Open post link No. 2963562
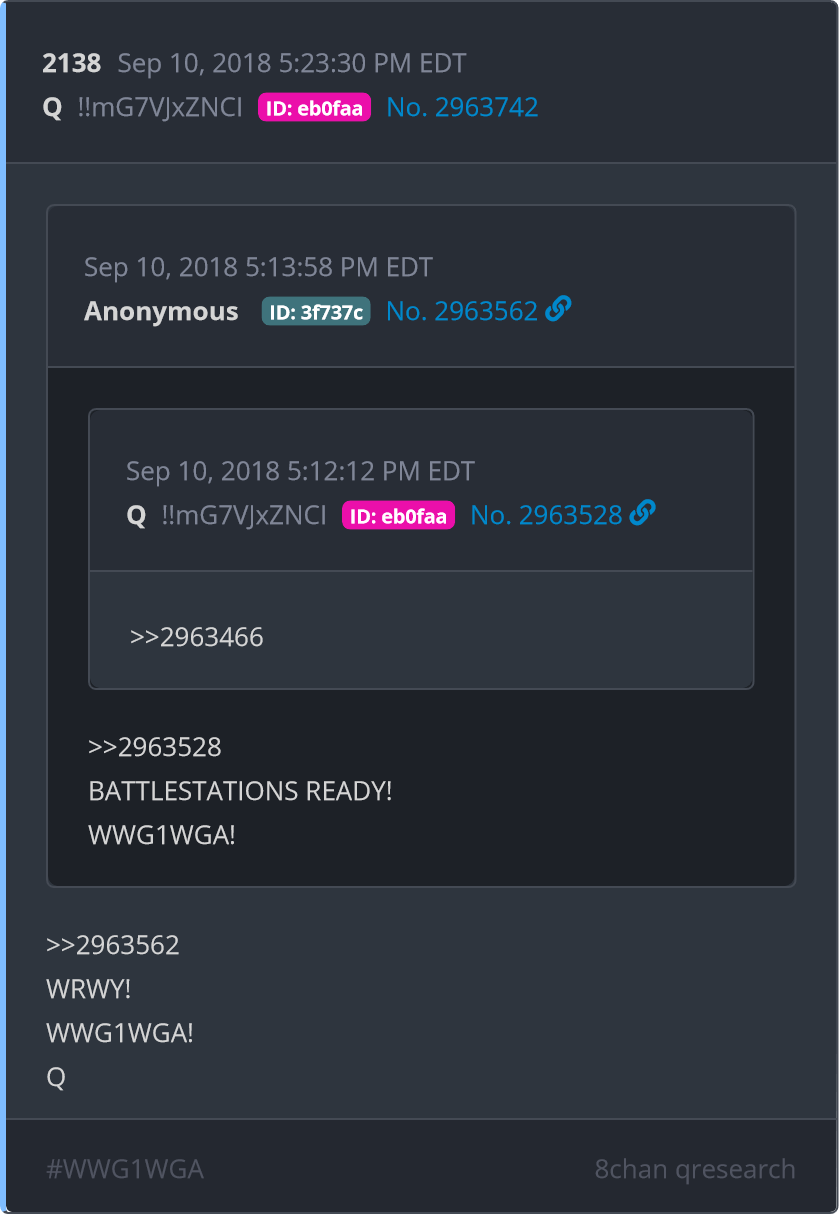Viewport: 840px width, 1214px height. (462, 311)
